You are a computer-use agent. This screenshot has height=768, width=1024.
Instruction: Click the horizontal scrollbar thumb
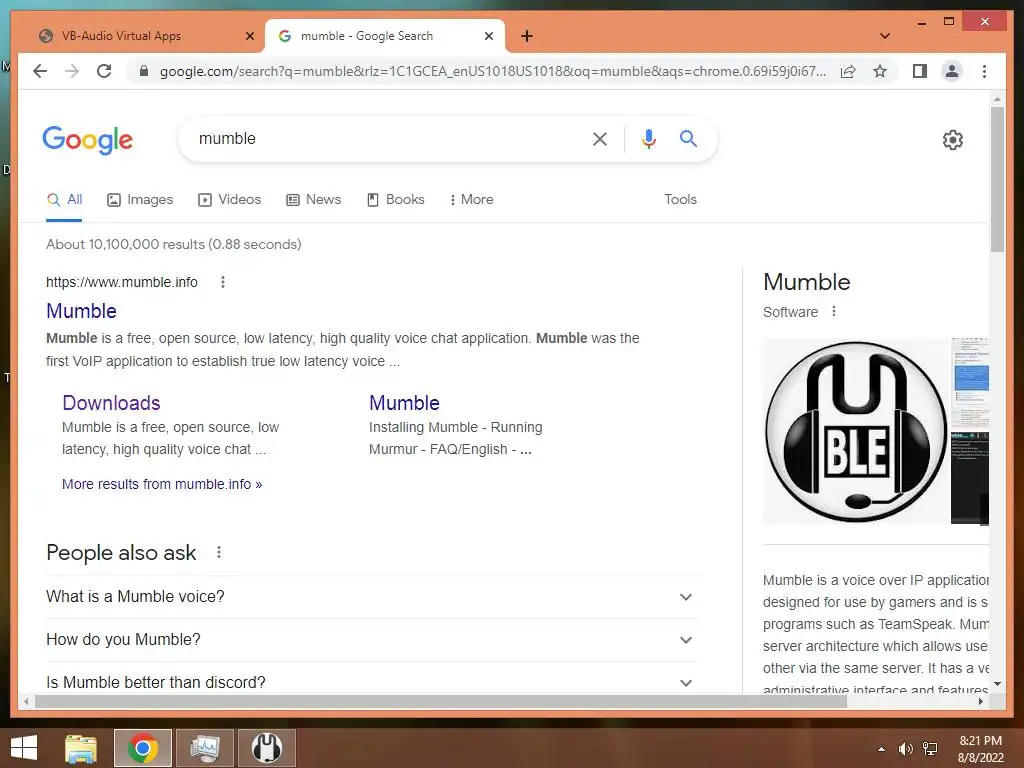441,702
